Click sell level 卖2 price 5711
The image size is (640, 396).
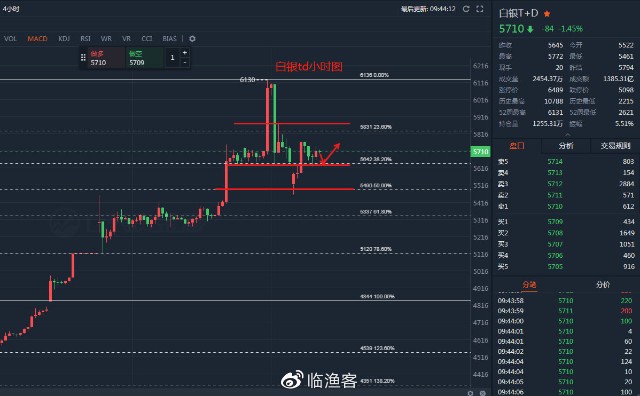click(x=555, y=195)
